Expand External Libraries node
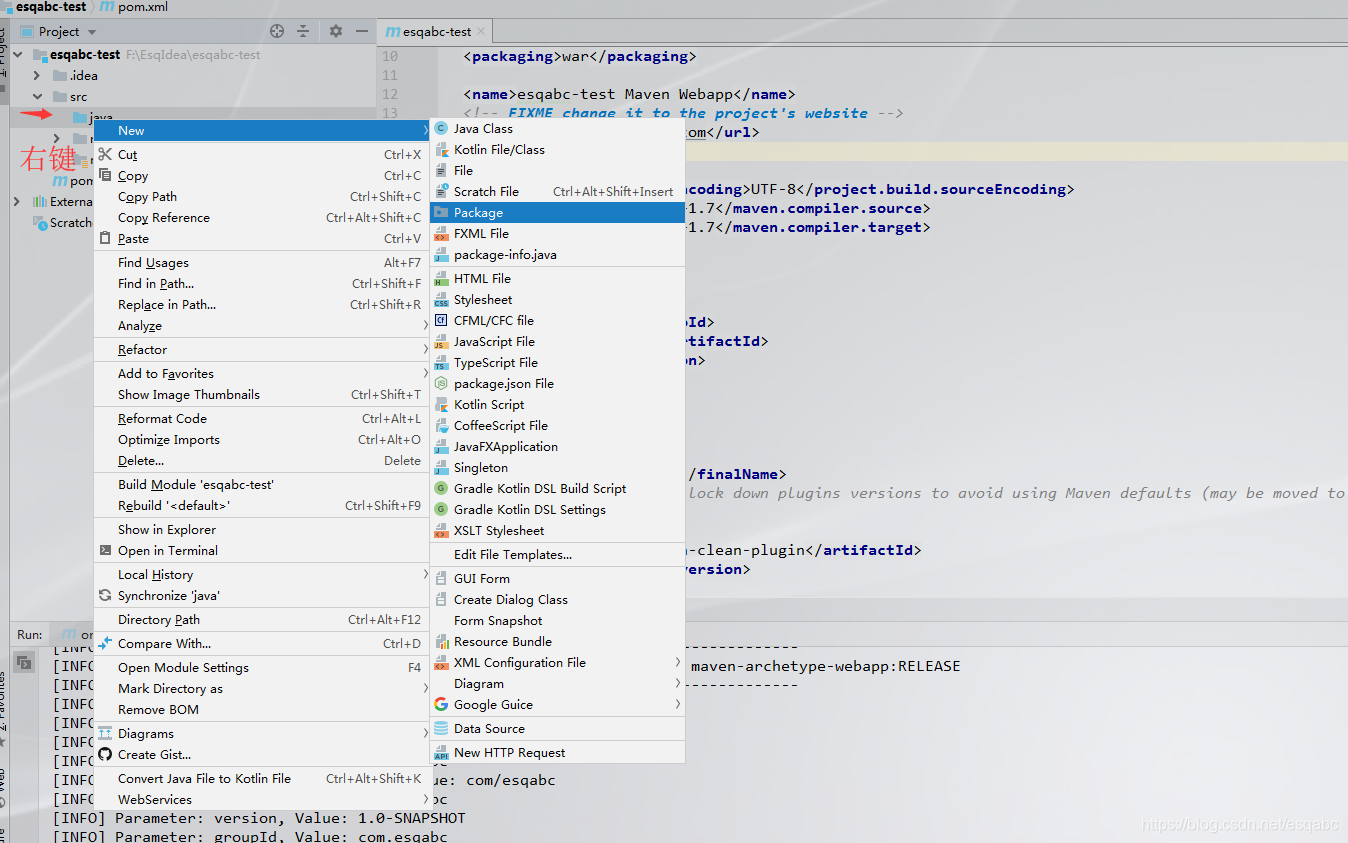The image size is (1348, 843). pos(17,202)
